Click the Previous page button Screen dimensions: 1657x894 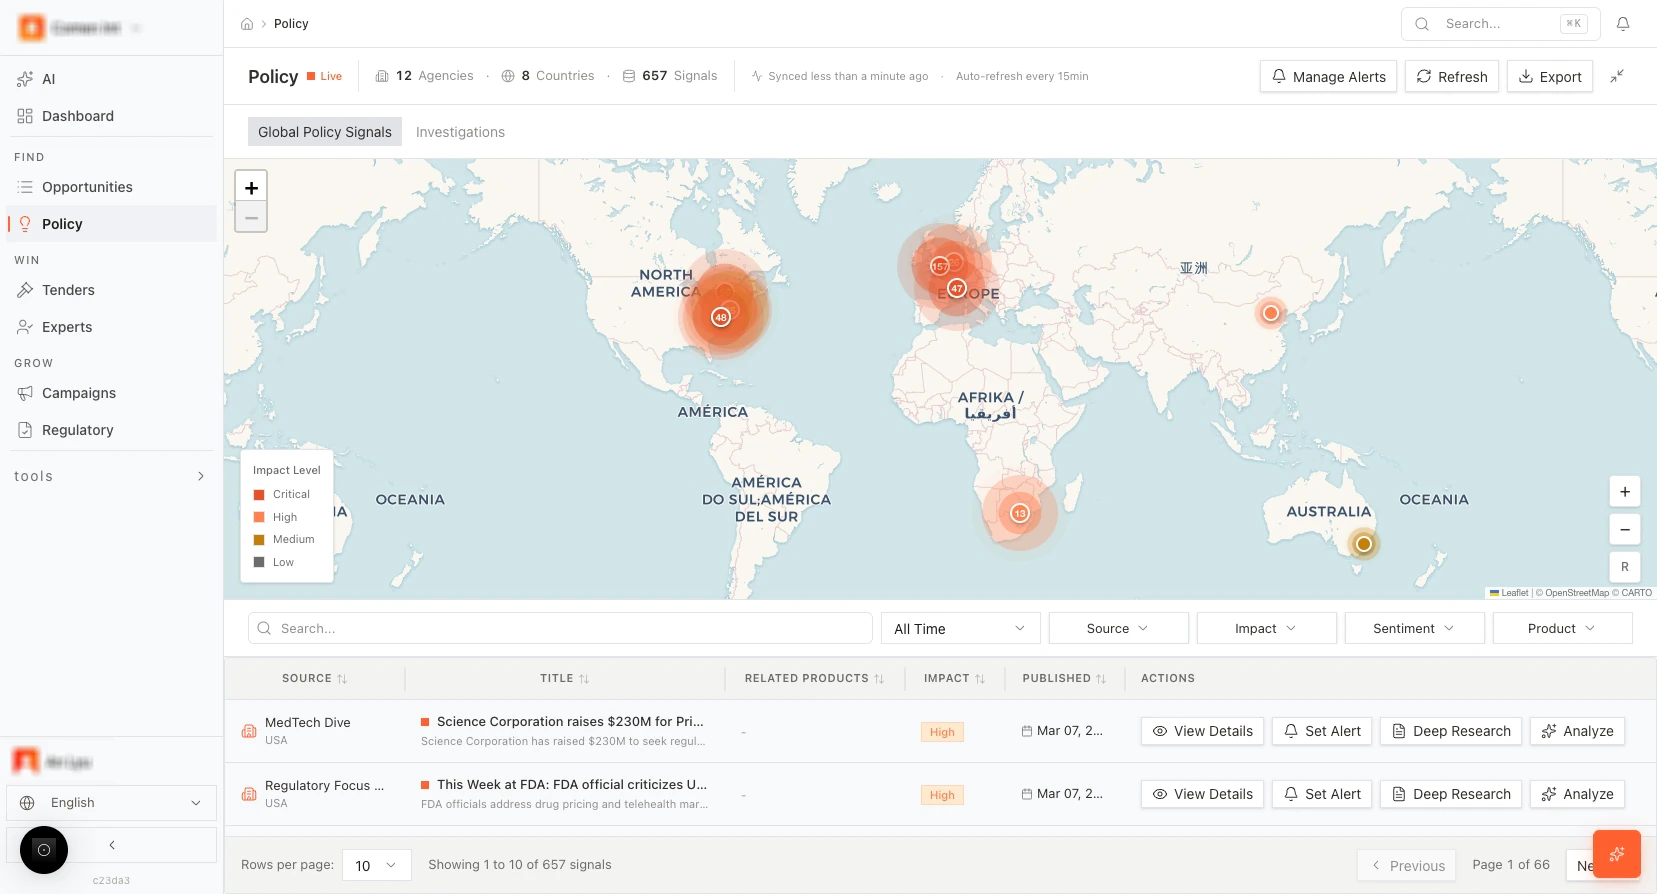(1408, 865)
